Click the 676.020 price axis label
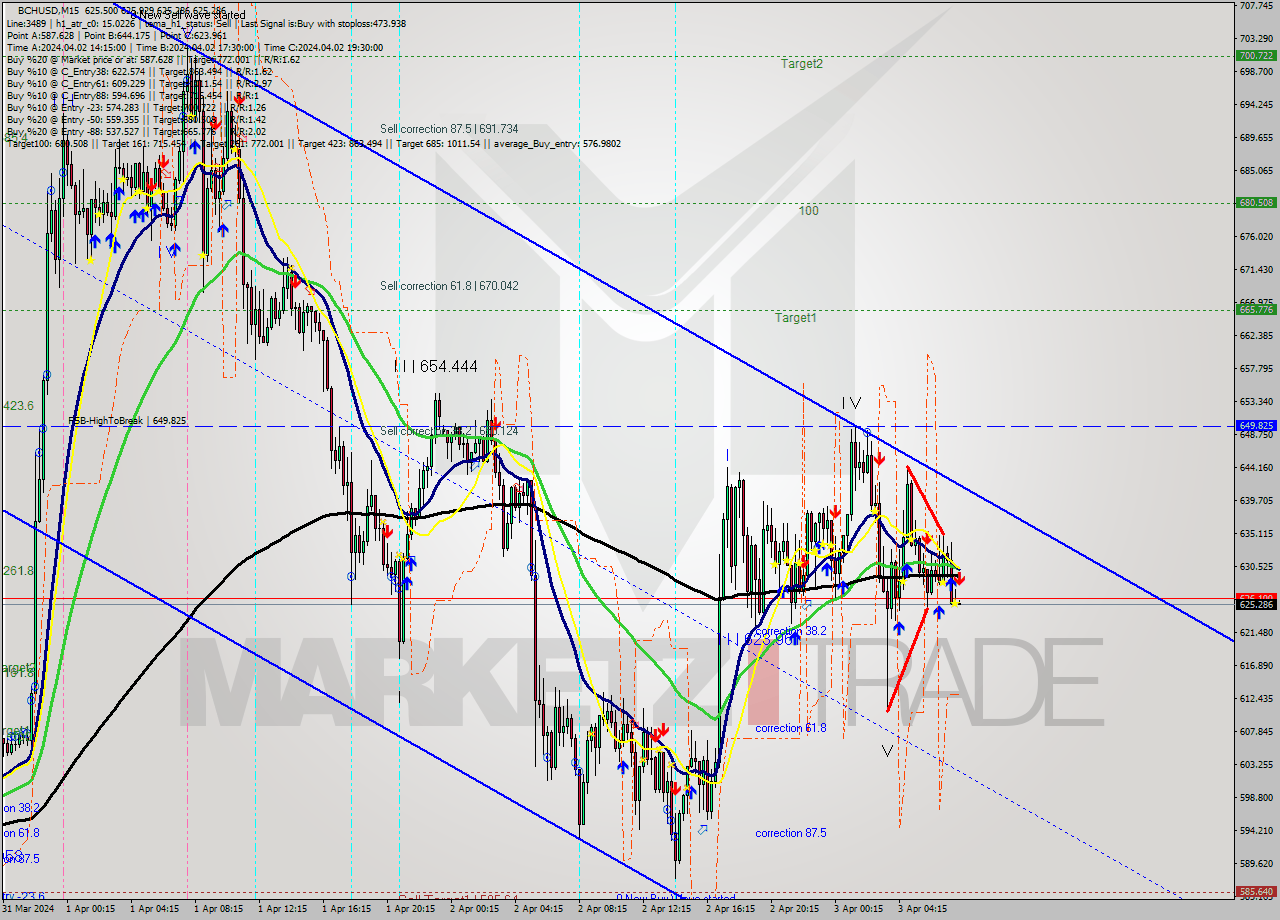This screenshot has height=920, width=1280. coord(1256,236)
